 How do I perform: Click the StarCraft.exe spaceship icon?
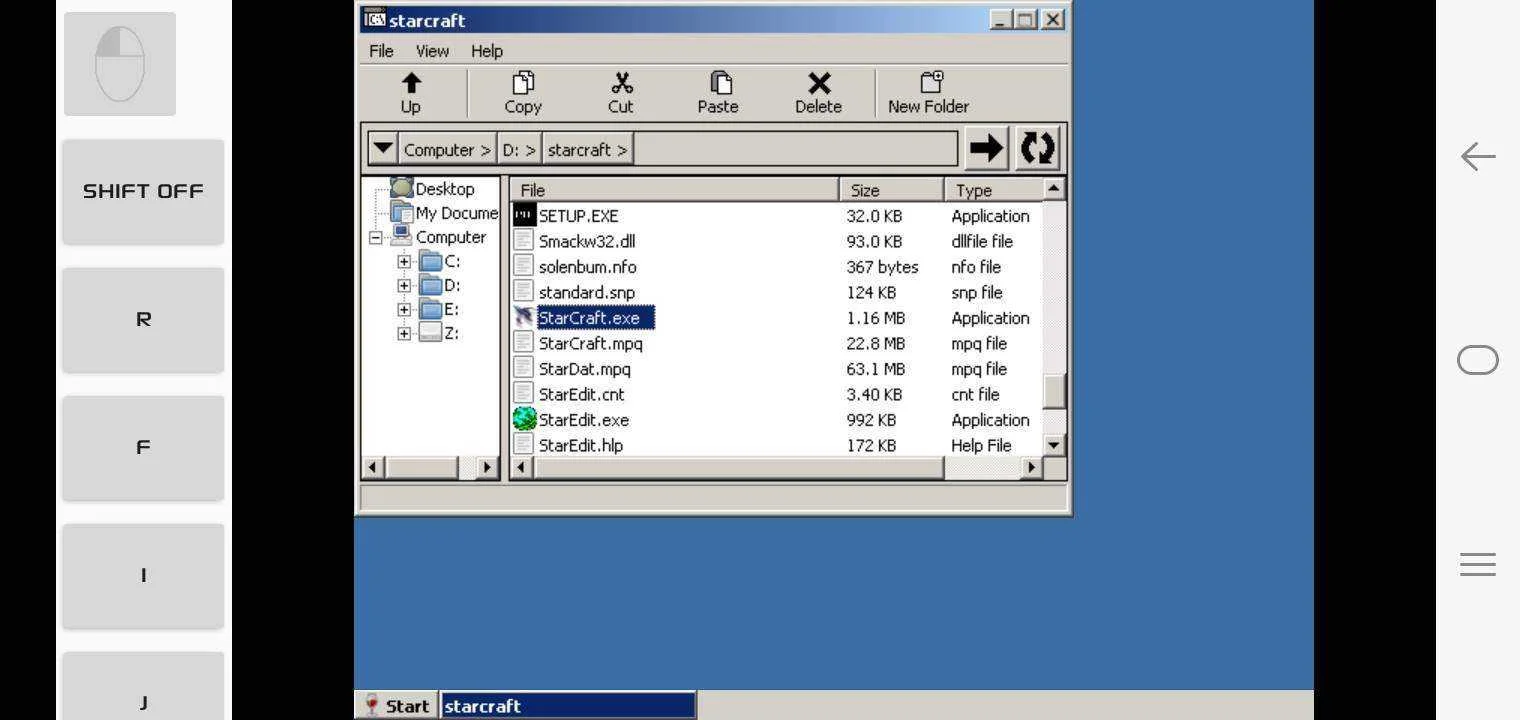tap(524, 317)
